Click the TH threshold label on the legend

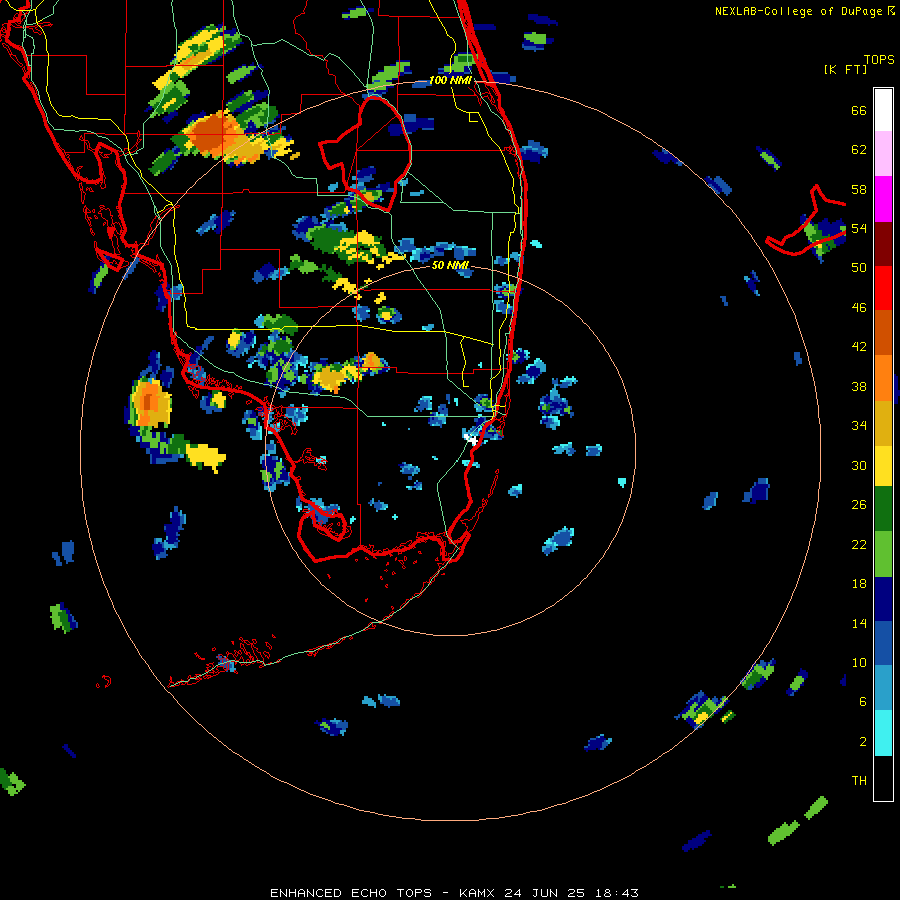859,781
